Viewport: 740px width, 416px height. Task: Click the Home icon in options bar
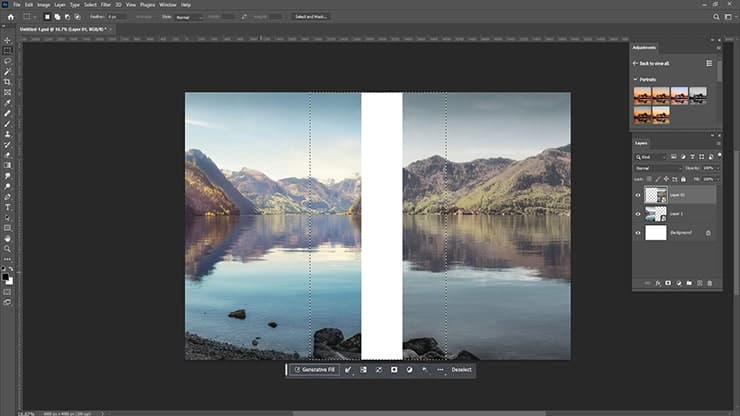(10, 17)
